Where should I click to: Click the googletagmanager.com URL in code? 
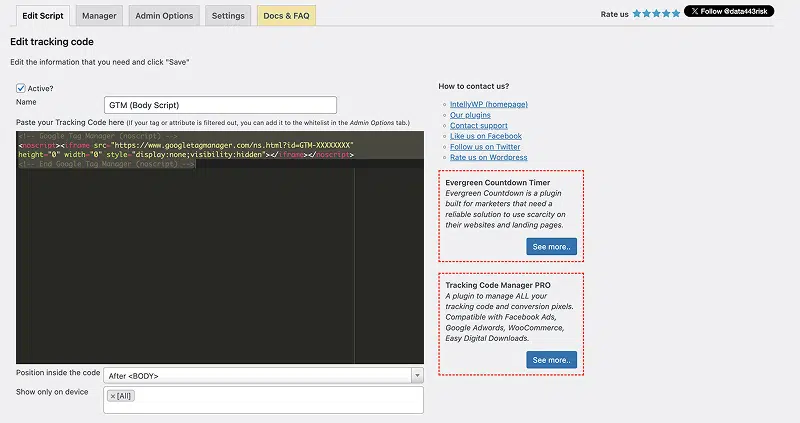point(232,145)
